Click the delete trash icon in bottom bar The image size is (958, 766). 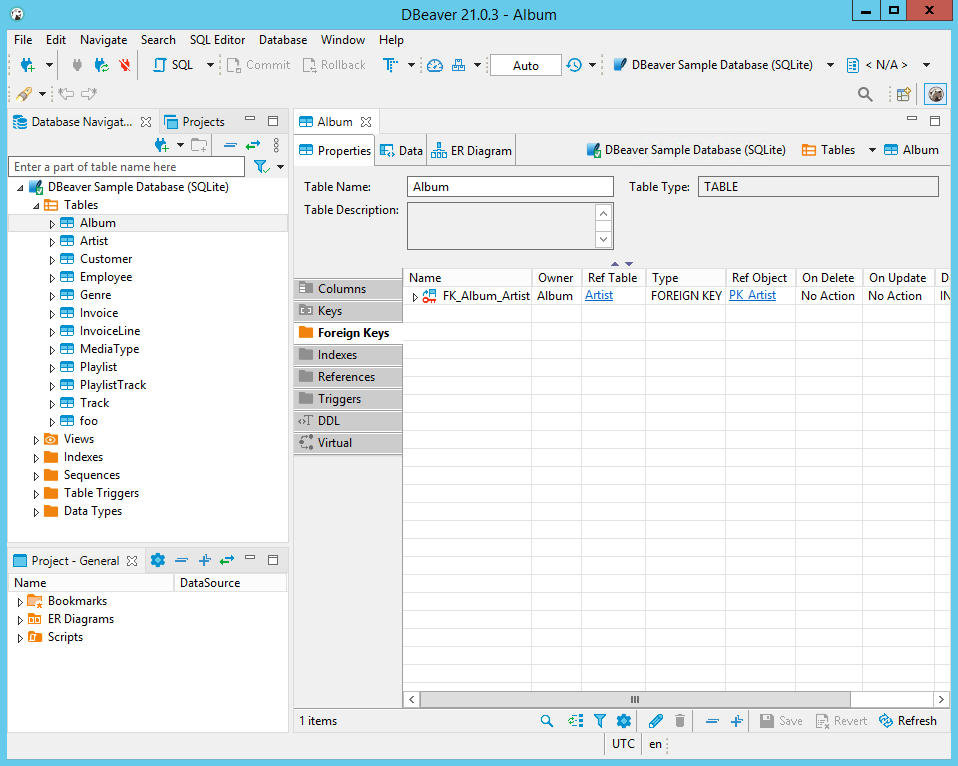(679, 721)
